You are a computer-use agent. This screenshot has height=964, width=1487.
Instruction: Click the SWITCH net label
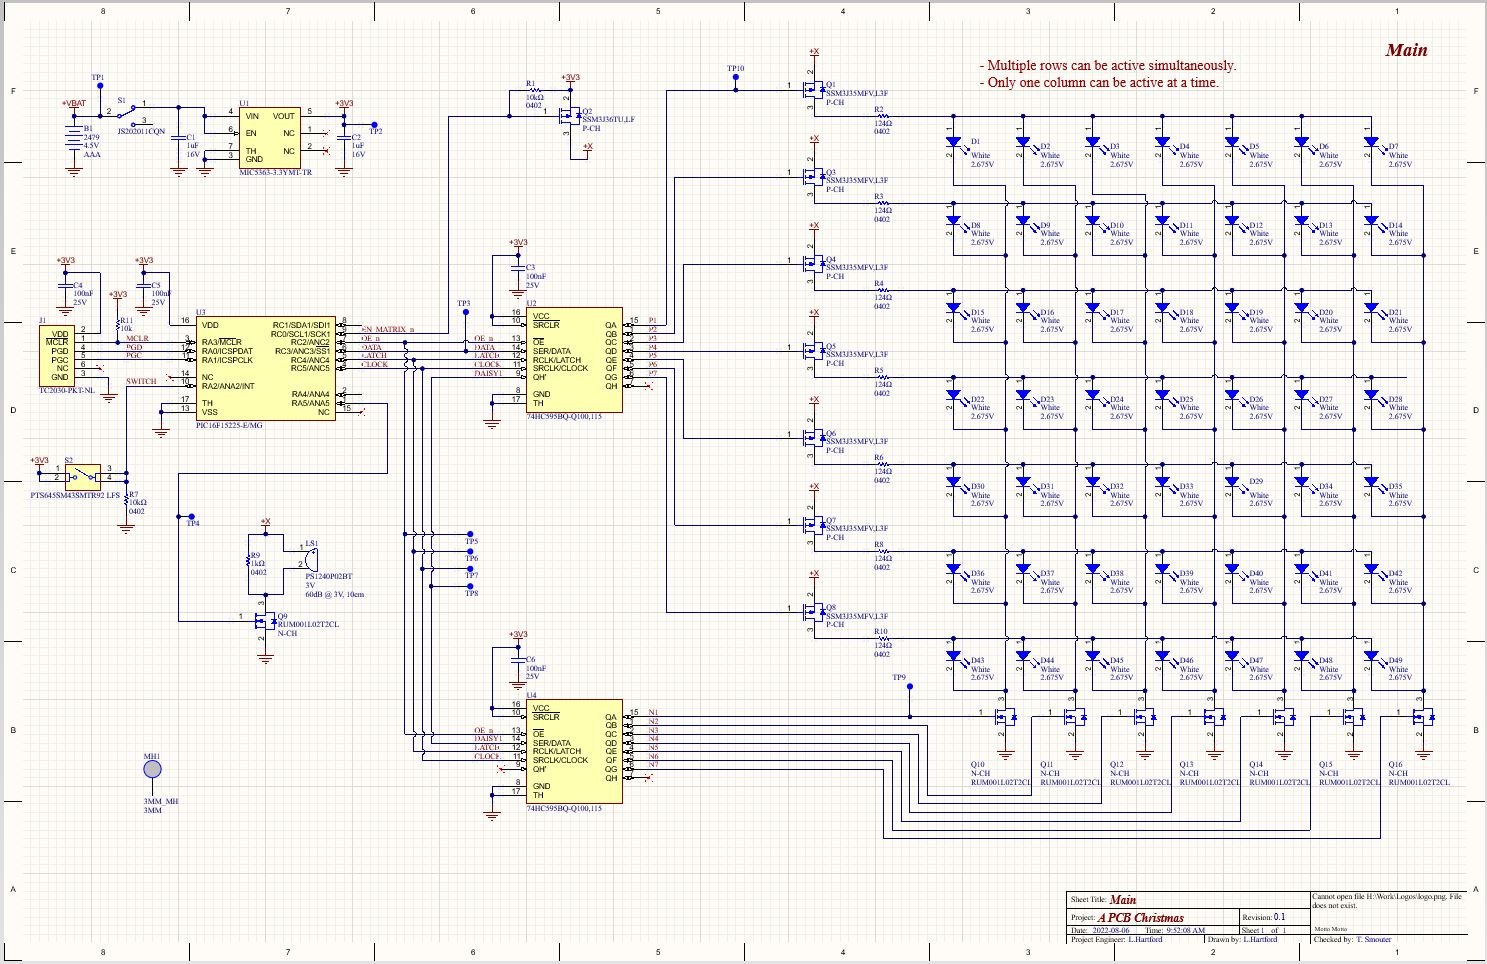(141, 381)
